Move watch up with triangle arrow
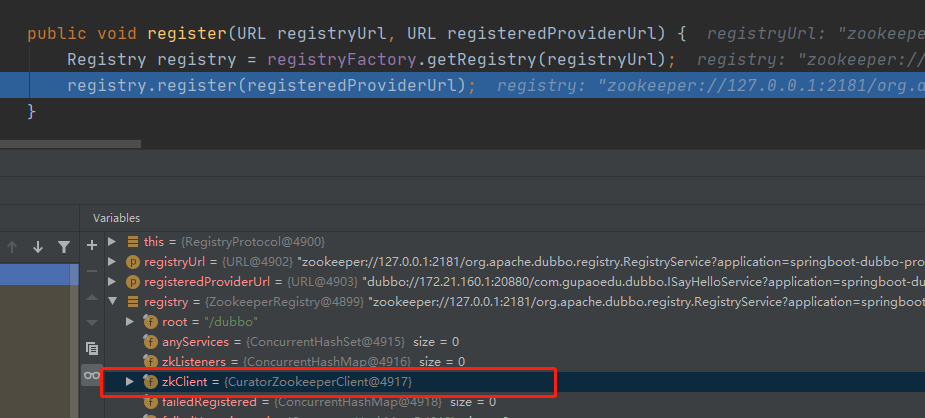This screenshot has height=418, width=925. coord(91,297)
